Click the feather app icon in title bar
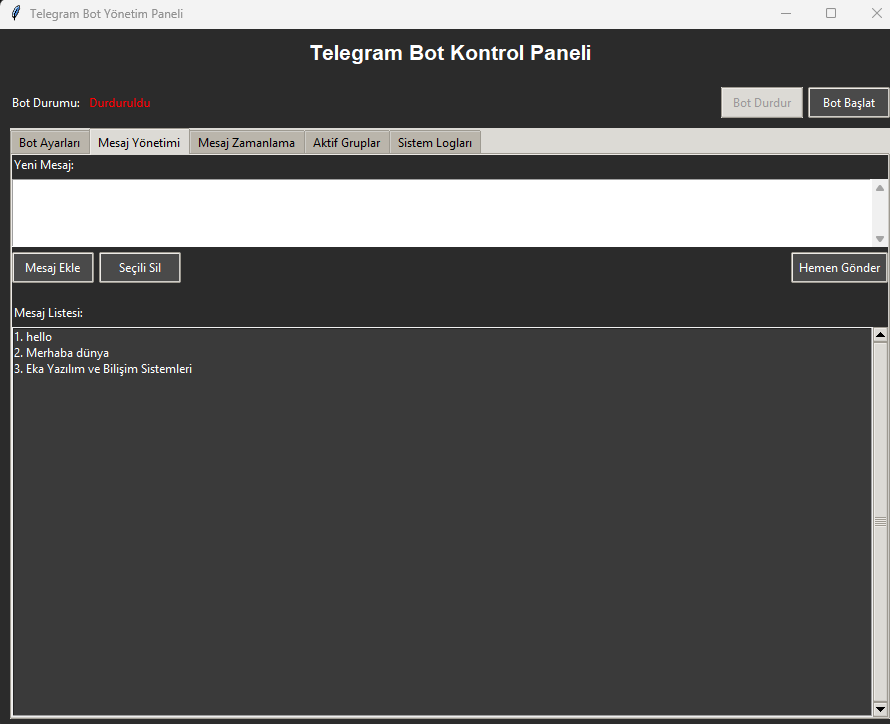 (x=15, y=14)
